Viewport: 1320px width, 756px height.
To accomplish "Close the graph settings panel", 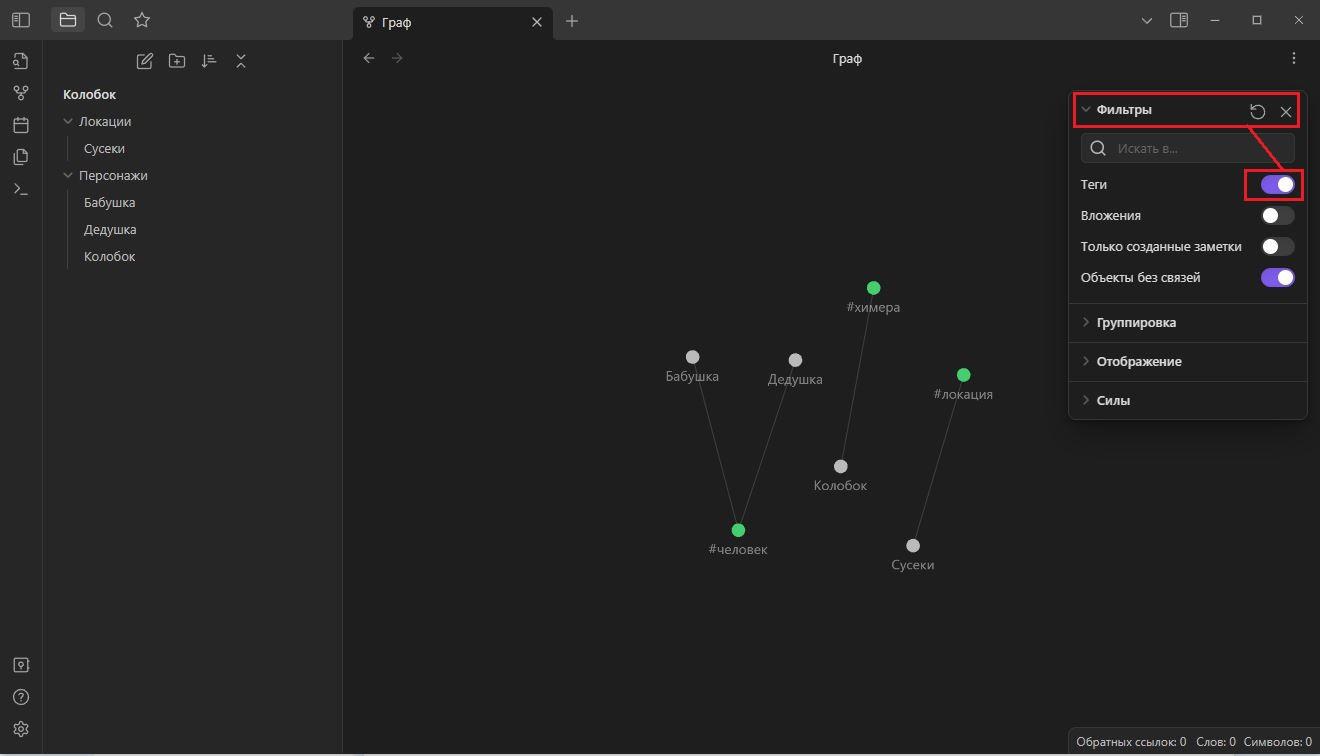I will tap(1286, 112).
